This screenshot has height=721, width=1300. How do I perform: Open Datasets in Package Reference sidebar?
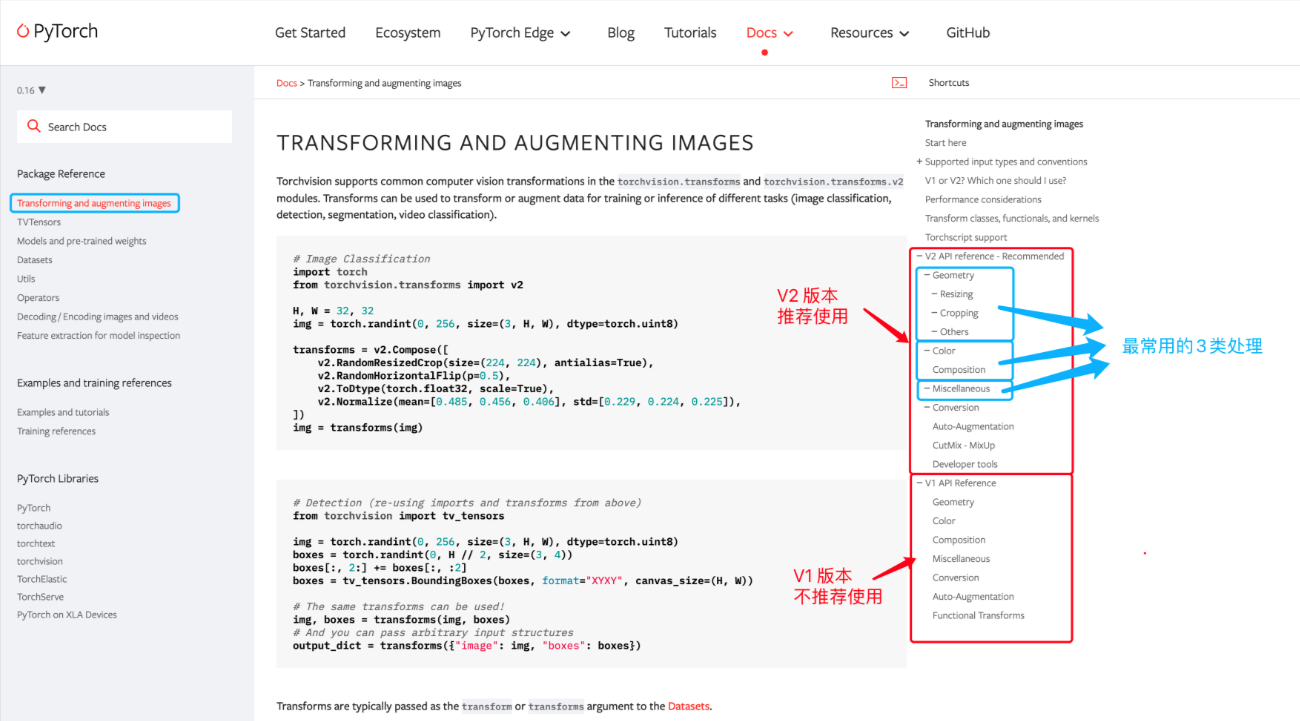point(35,260)
